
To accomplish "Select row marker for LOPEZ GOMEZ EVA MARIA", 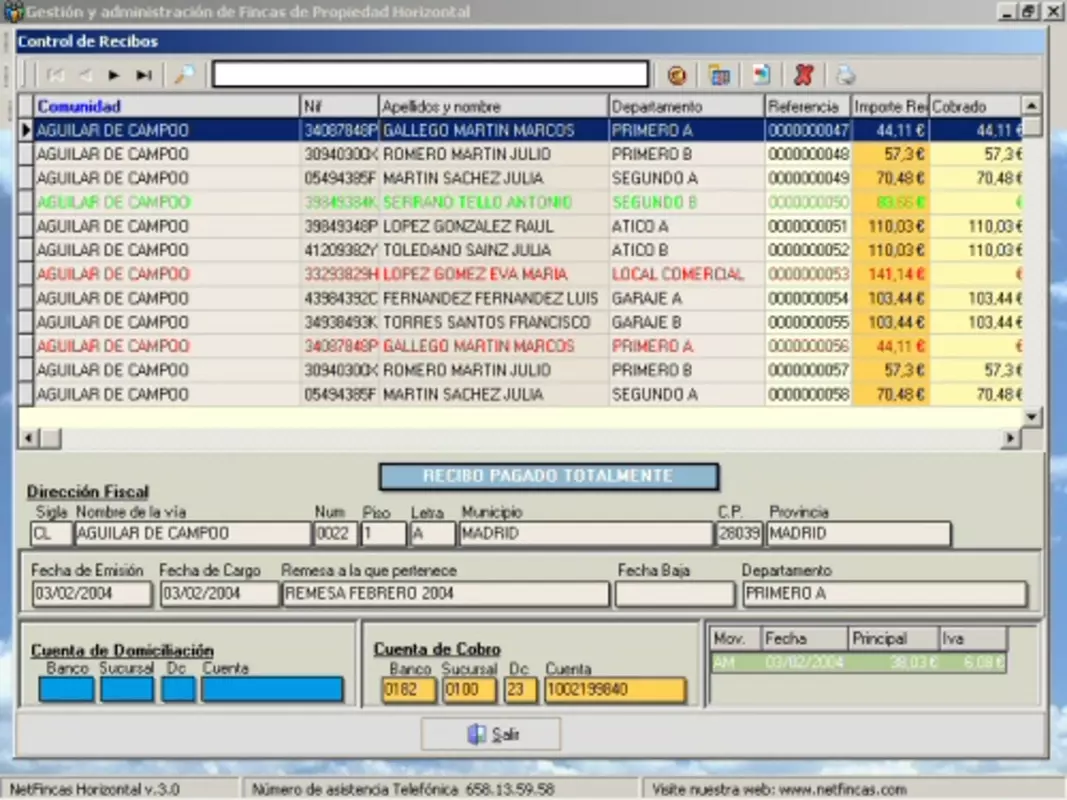I will [x=25, y=274].
